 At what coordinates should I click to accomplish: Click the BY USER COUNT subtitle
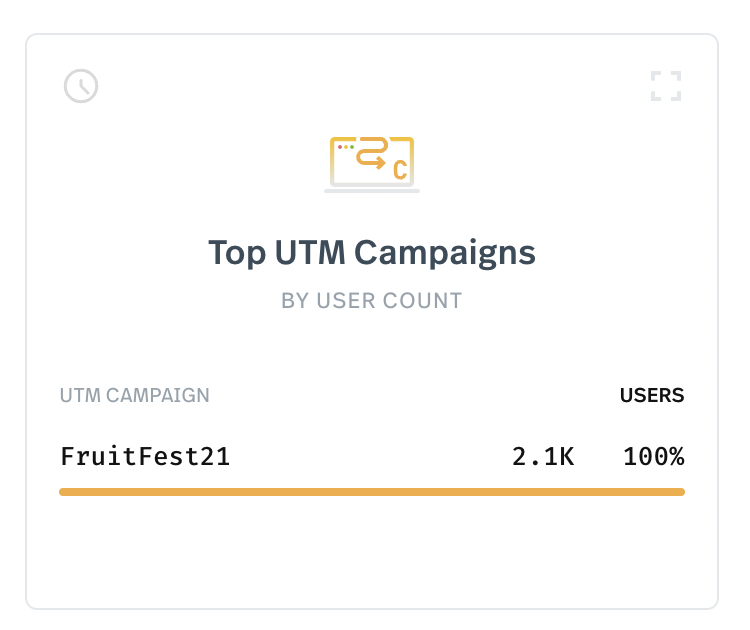tap(372, 301)
